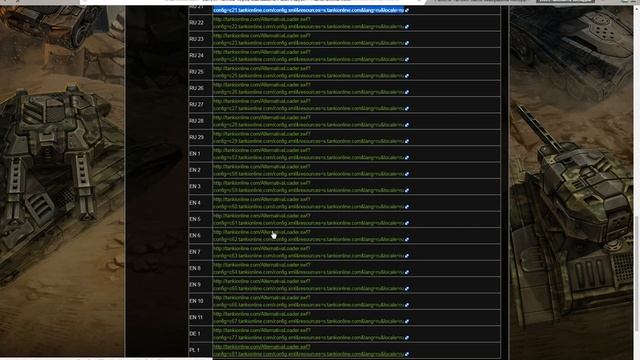Open the RU 24 server loader link
The width and height of the screenshot is (640, 360).
[308, 56]
